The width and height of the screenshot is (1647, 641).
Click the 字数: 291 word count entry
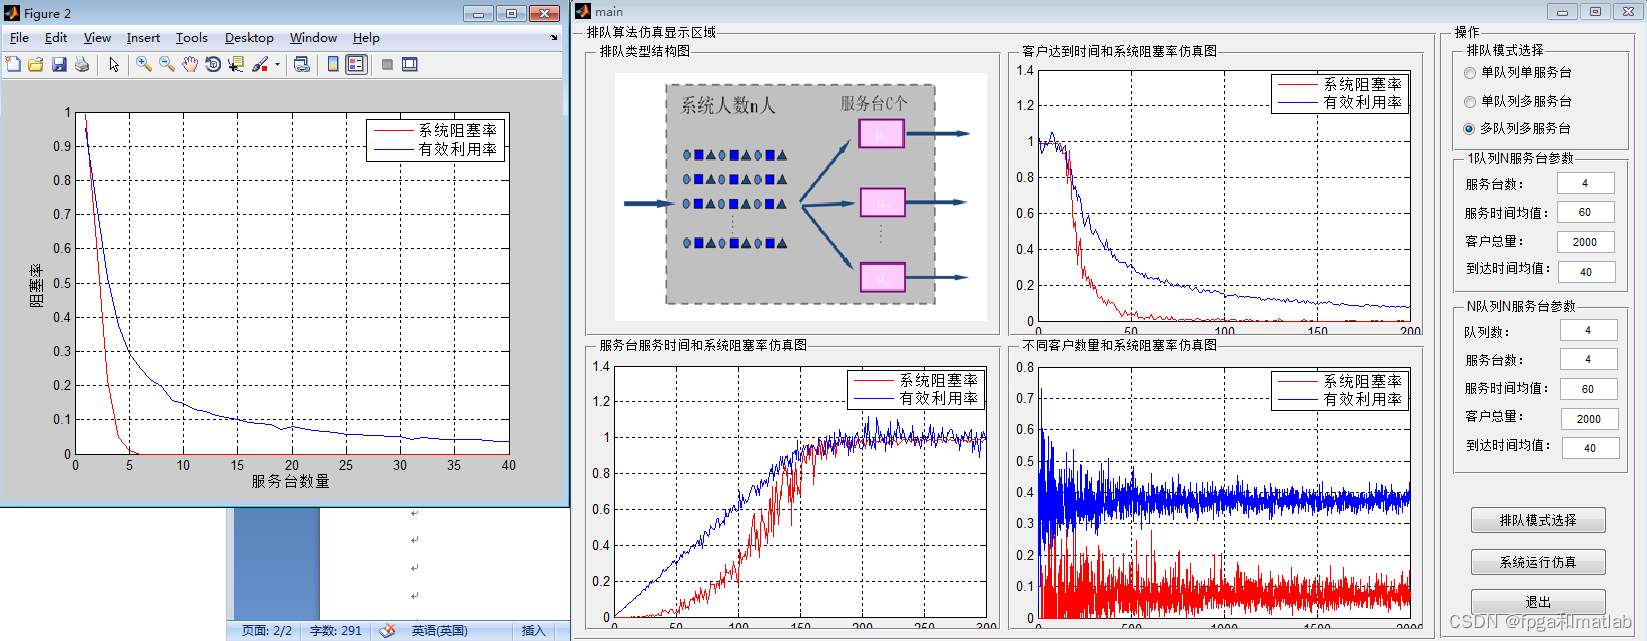click(x=336, y=631)
